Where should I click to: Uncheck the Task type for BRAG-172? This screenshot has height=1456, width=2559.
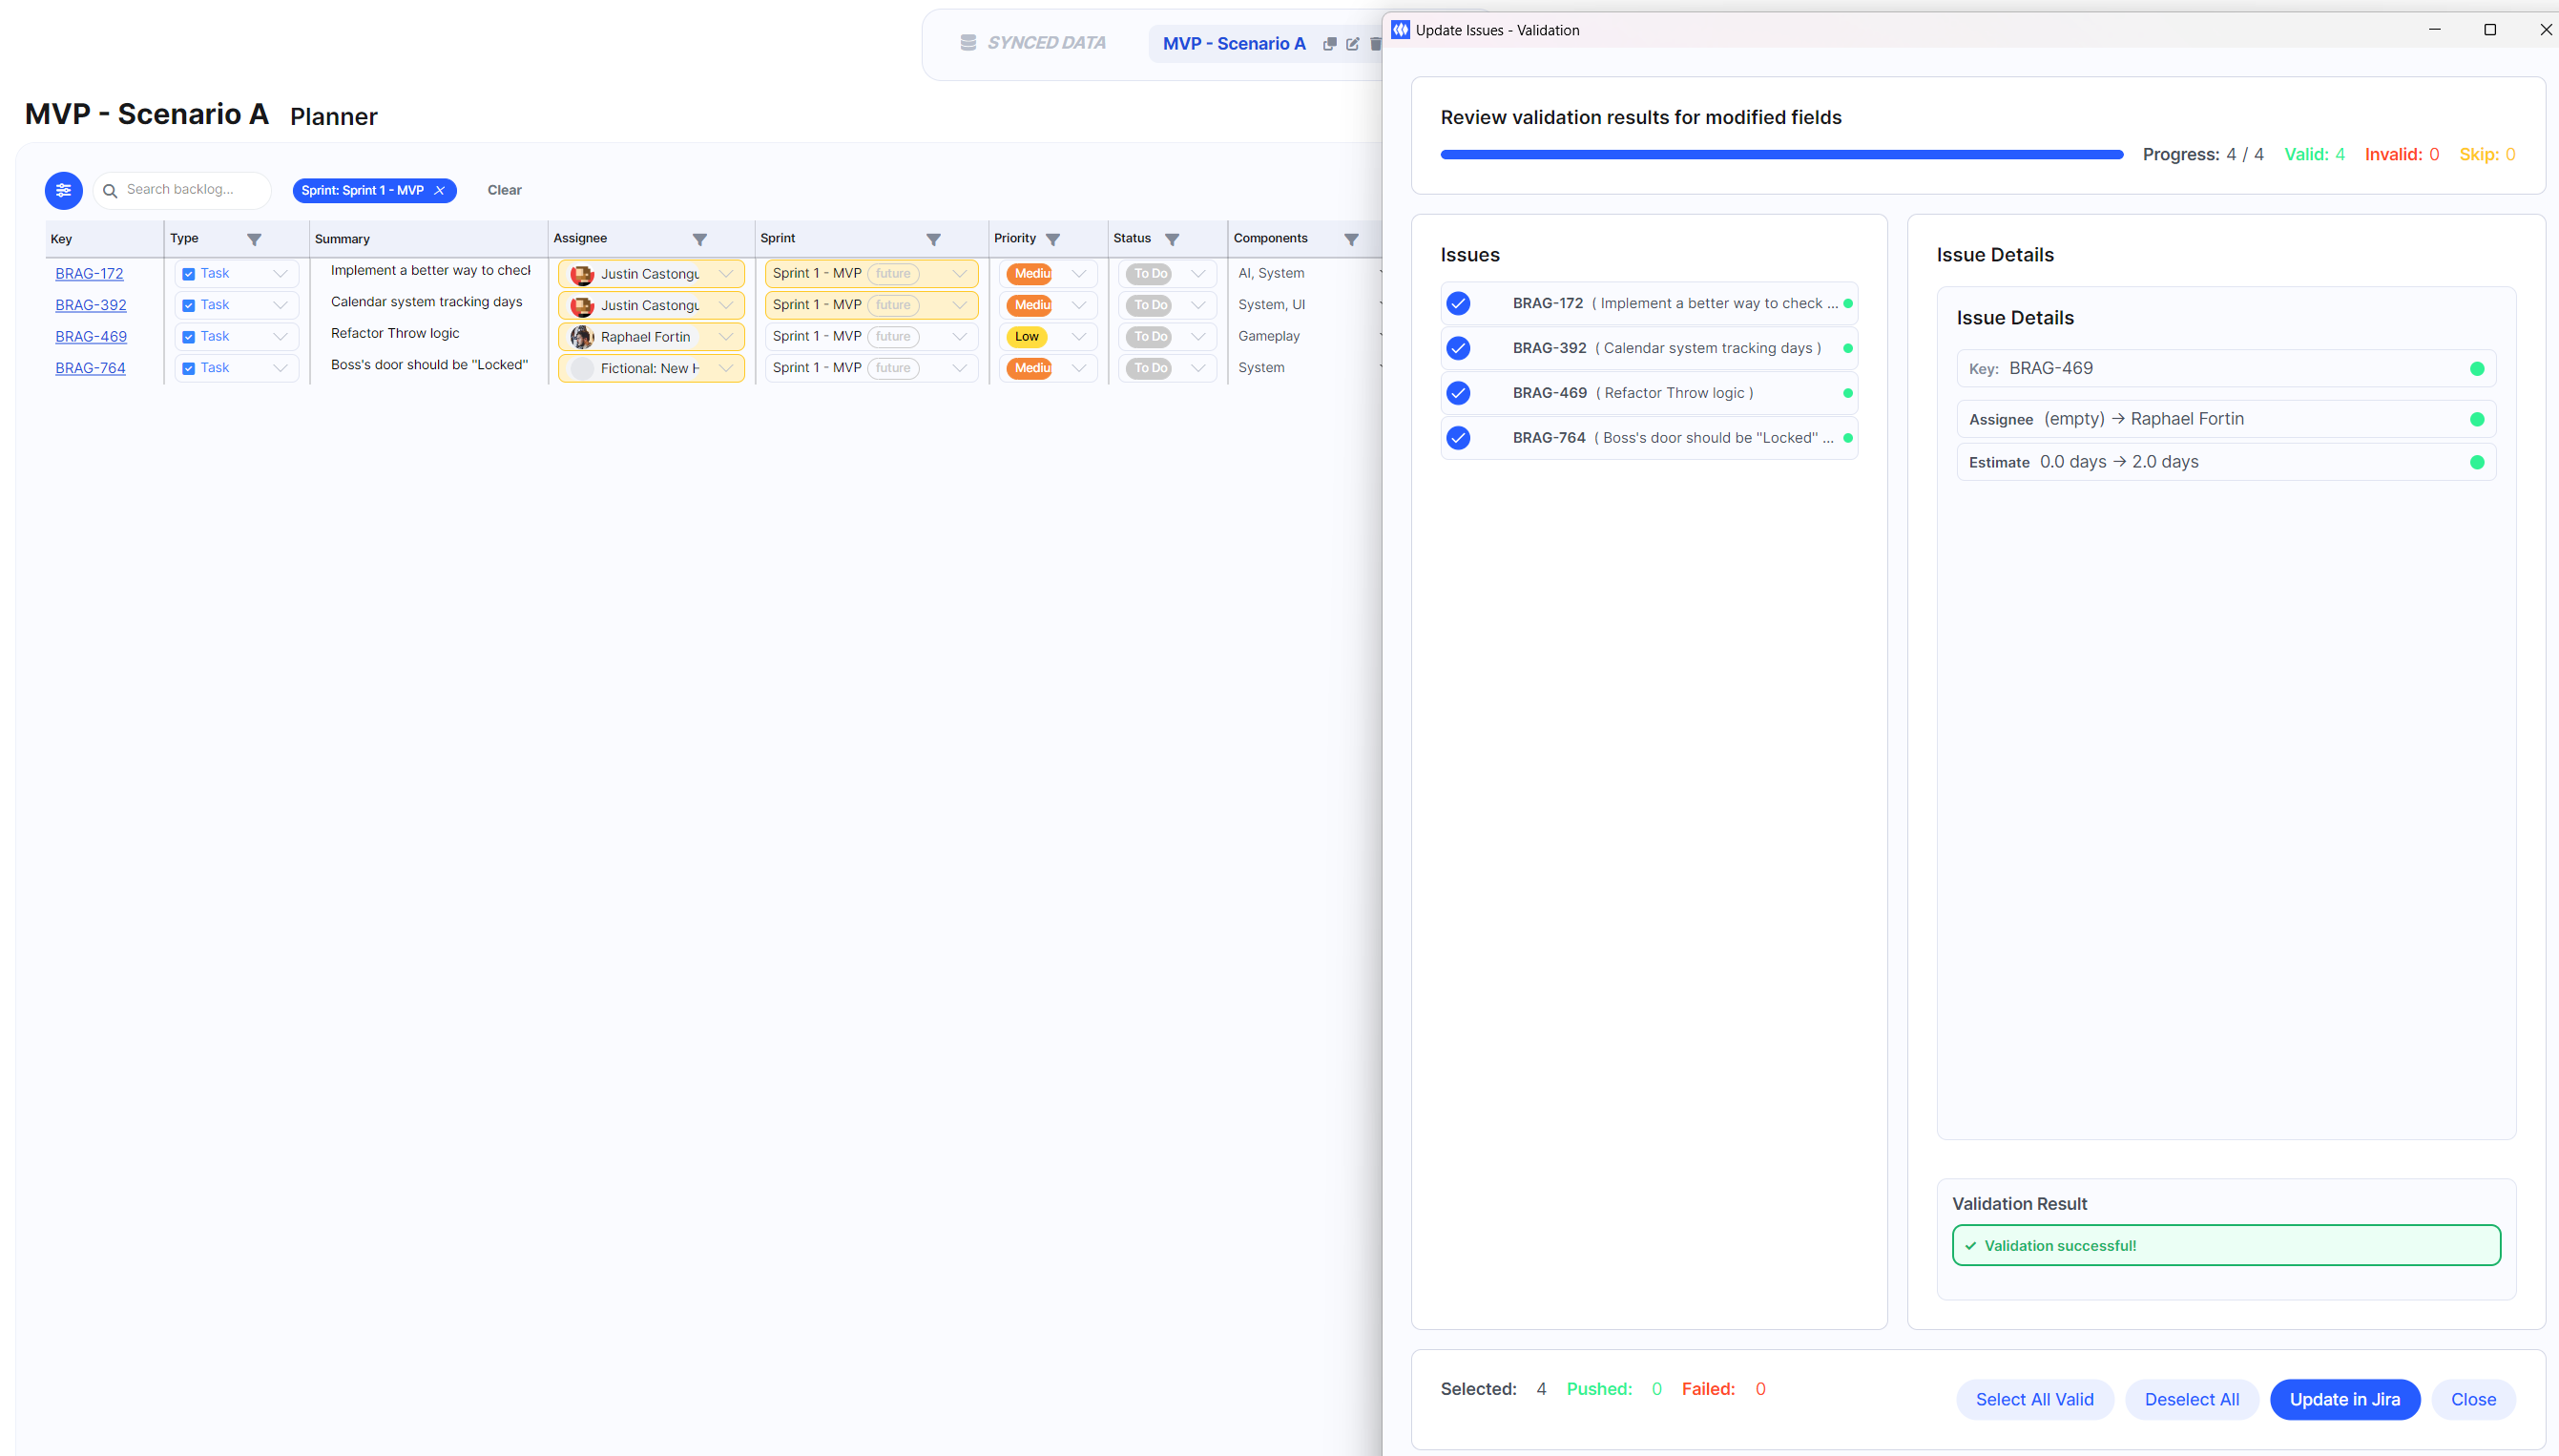(189, 272)
